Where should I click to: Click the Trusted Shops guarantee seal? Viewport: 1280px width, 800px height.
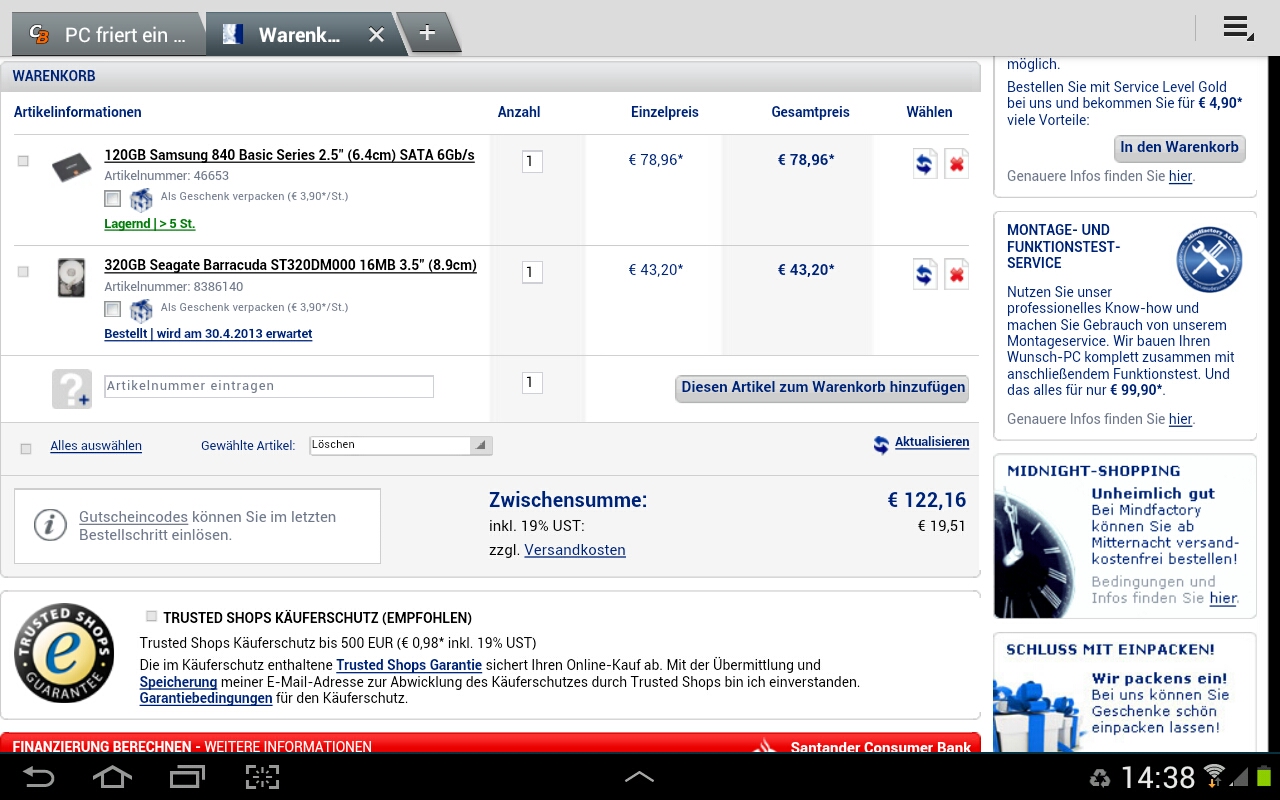coord(64,653)
